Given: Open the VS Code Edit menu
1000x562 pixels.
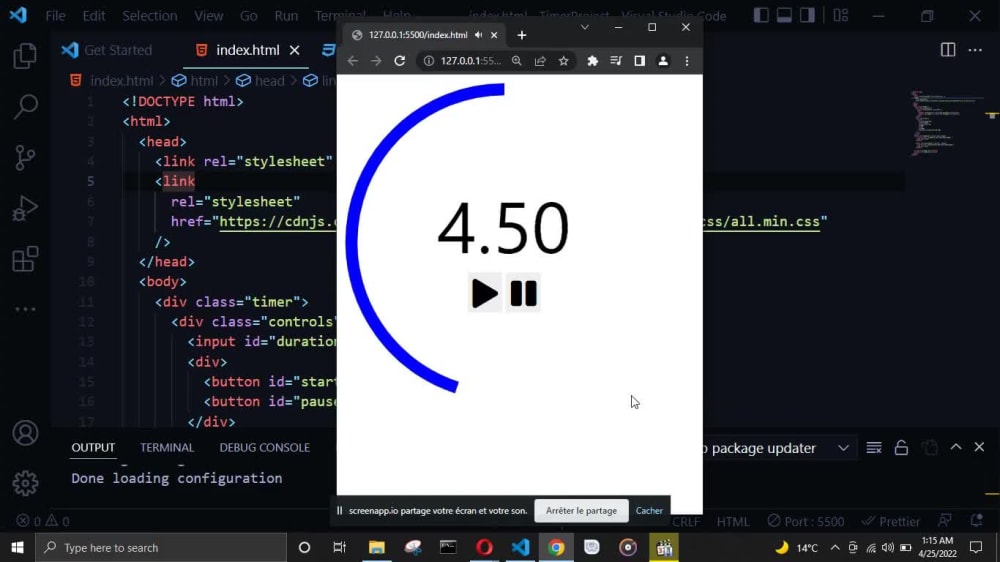Looking at the screenshot, I should (94, 16).
